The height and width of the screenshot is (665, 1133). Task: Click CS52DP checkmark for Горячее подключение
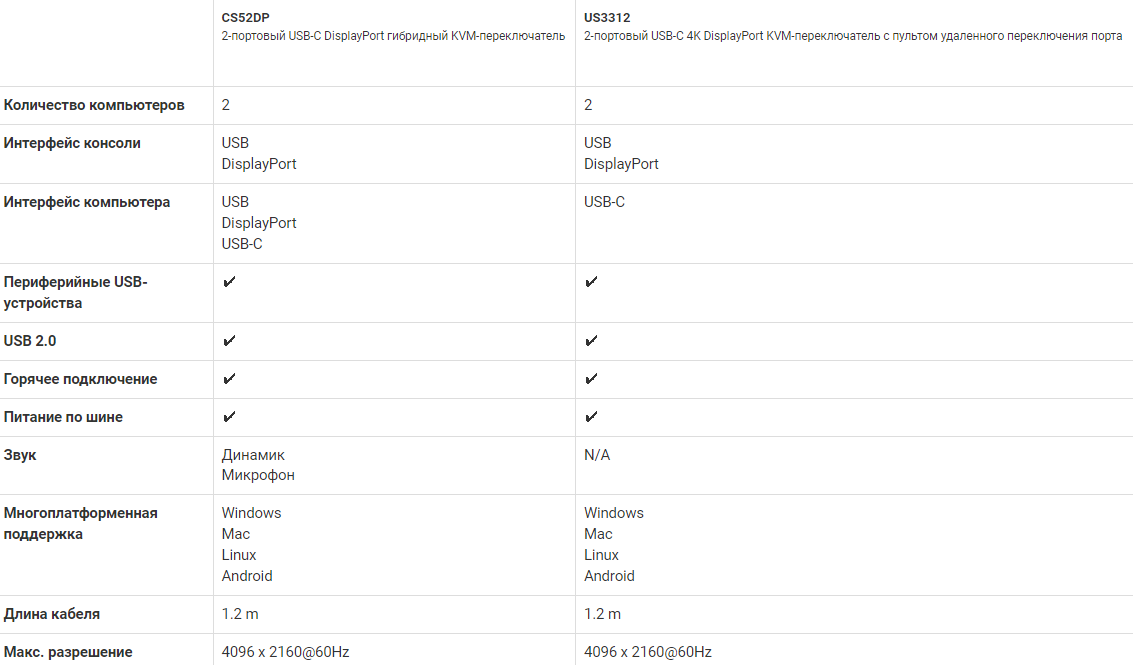click(229, 379)
